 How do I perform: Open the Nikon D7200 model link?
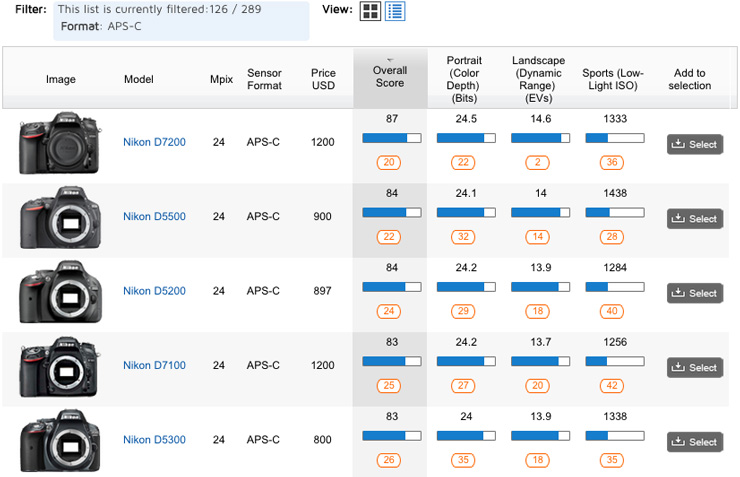coord(154,142)
